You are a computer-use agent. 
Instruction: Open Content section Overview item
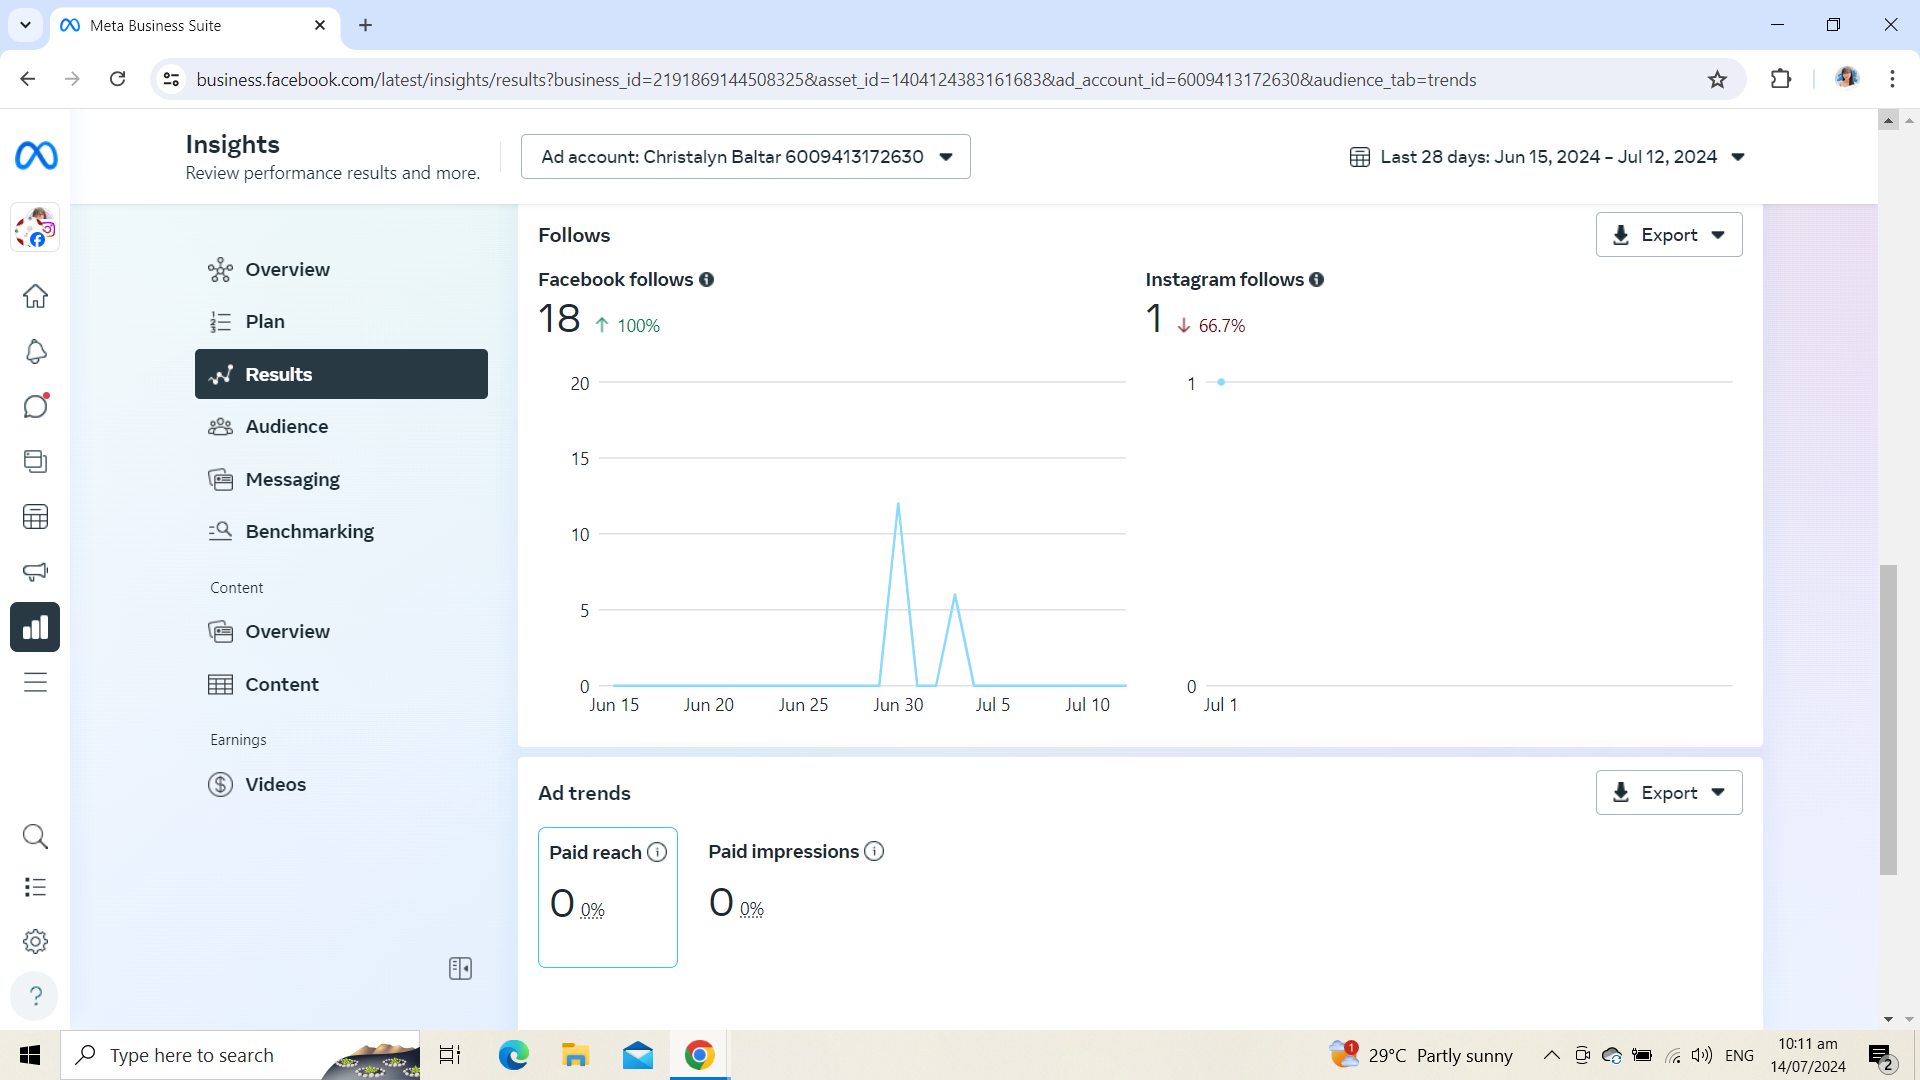click(x=341, y=631)
